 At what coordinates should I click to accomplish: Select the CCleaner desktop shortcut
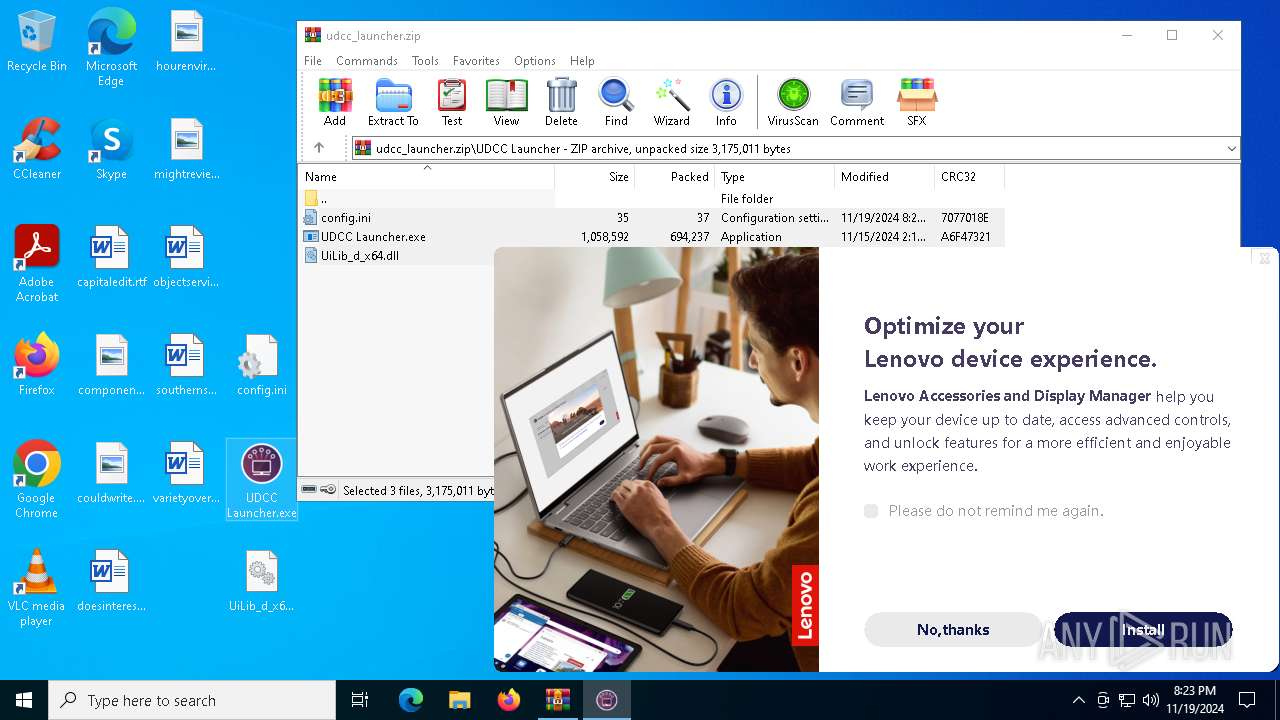[37, 150]
